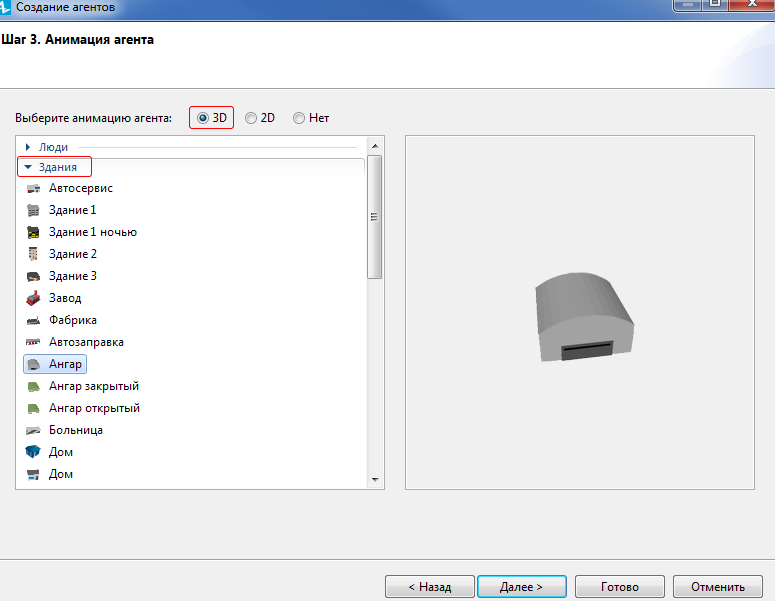Click the Автосервис building icon
The image size is (775, 601).
pos(33,188)
